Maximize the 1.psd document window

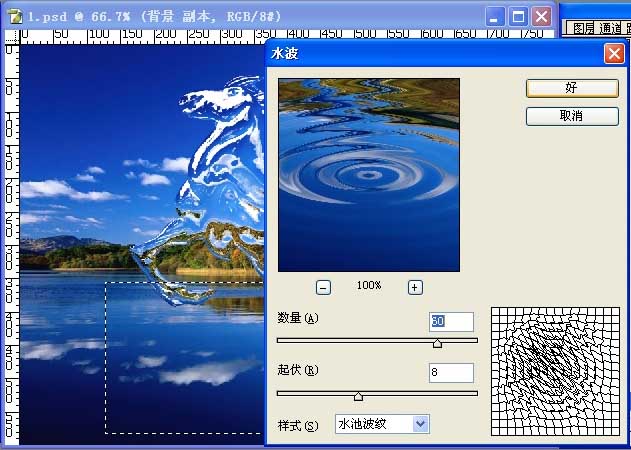[518, 17]
